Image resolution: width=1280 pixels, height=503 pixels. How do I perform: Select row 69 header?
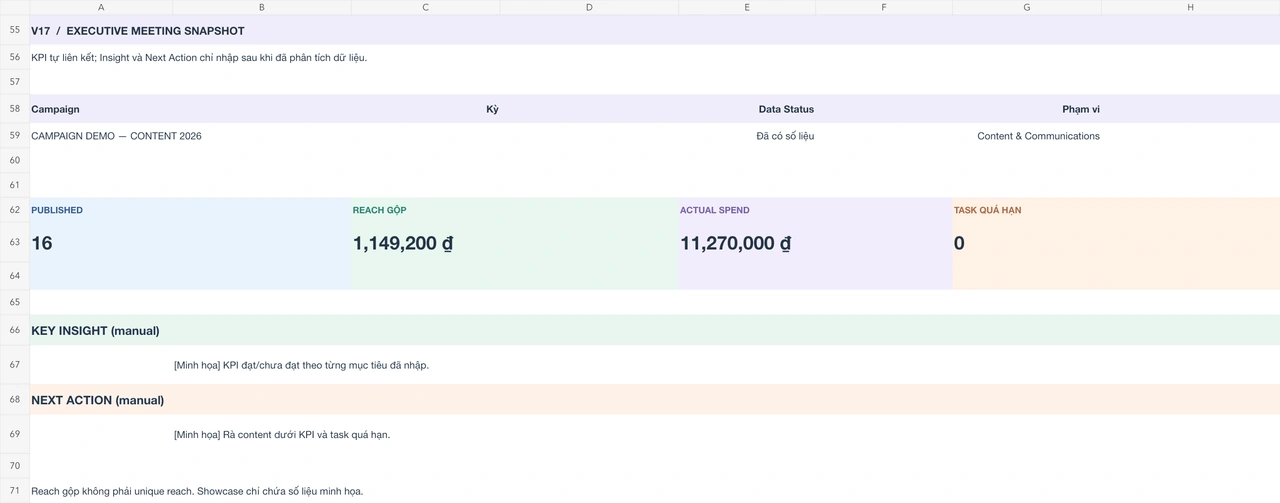(x=15, y=434)
